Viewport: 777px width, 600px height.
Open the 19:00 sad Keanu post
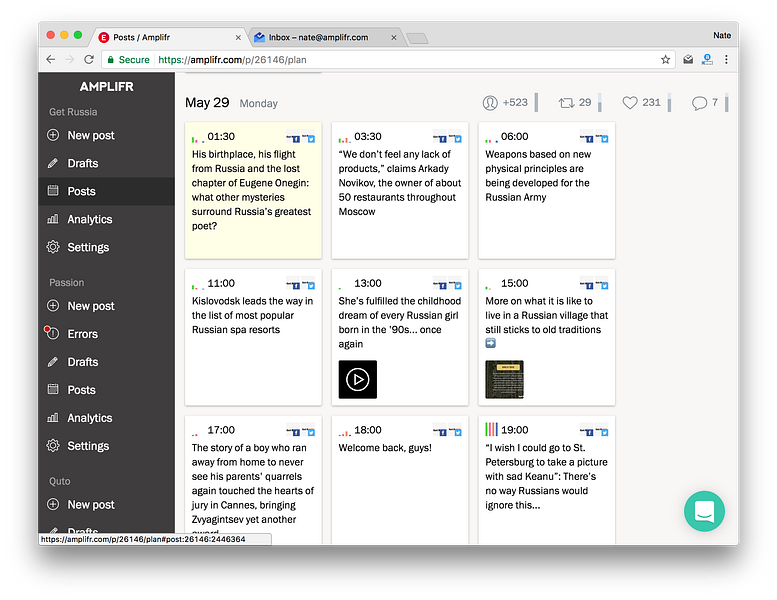[x=547, y=480]
